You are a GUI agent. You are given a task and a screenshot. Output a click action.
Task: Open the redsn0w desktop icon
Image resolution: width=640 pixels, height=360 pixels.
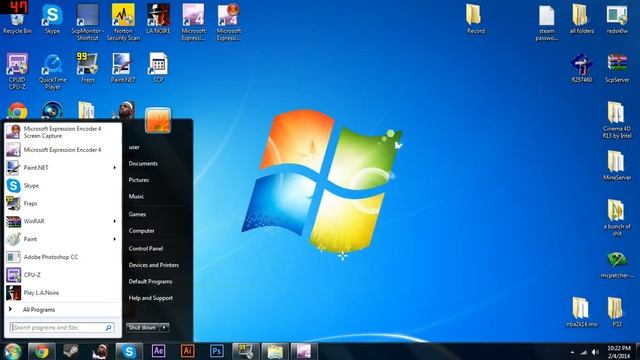617,20
